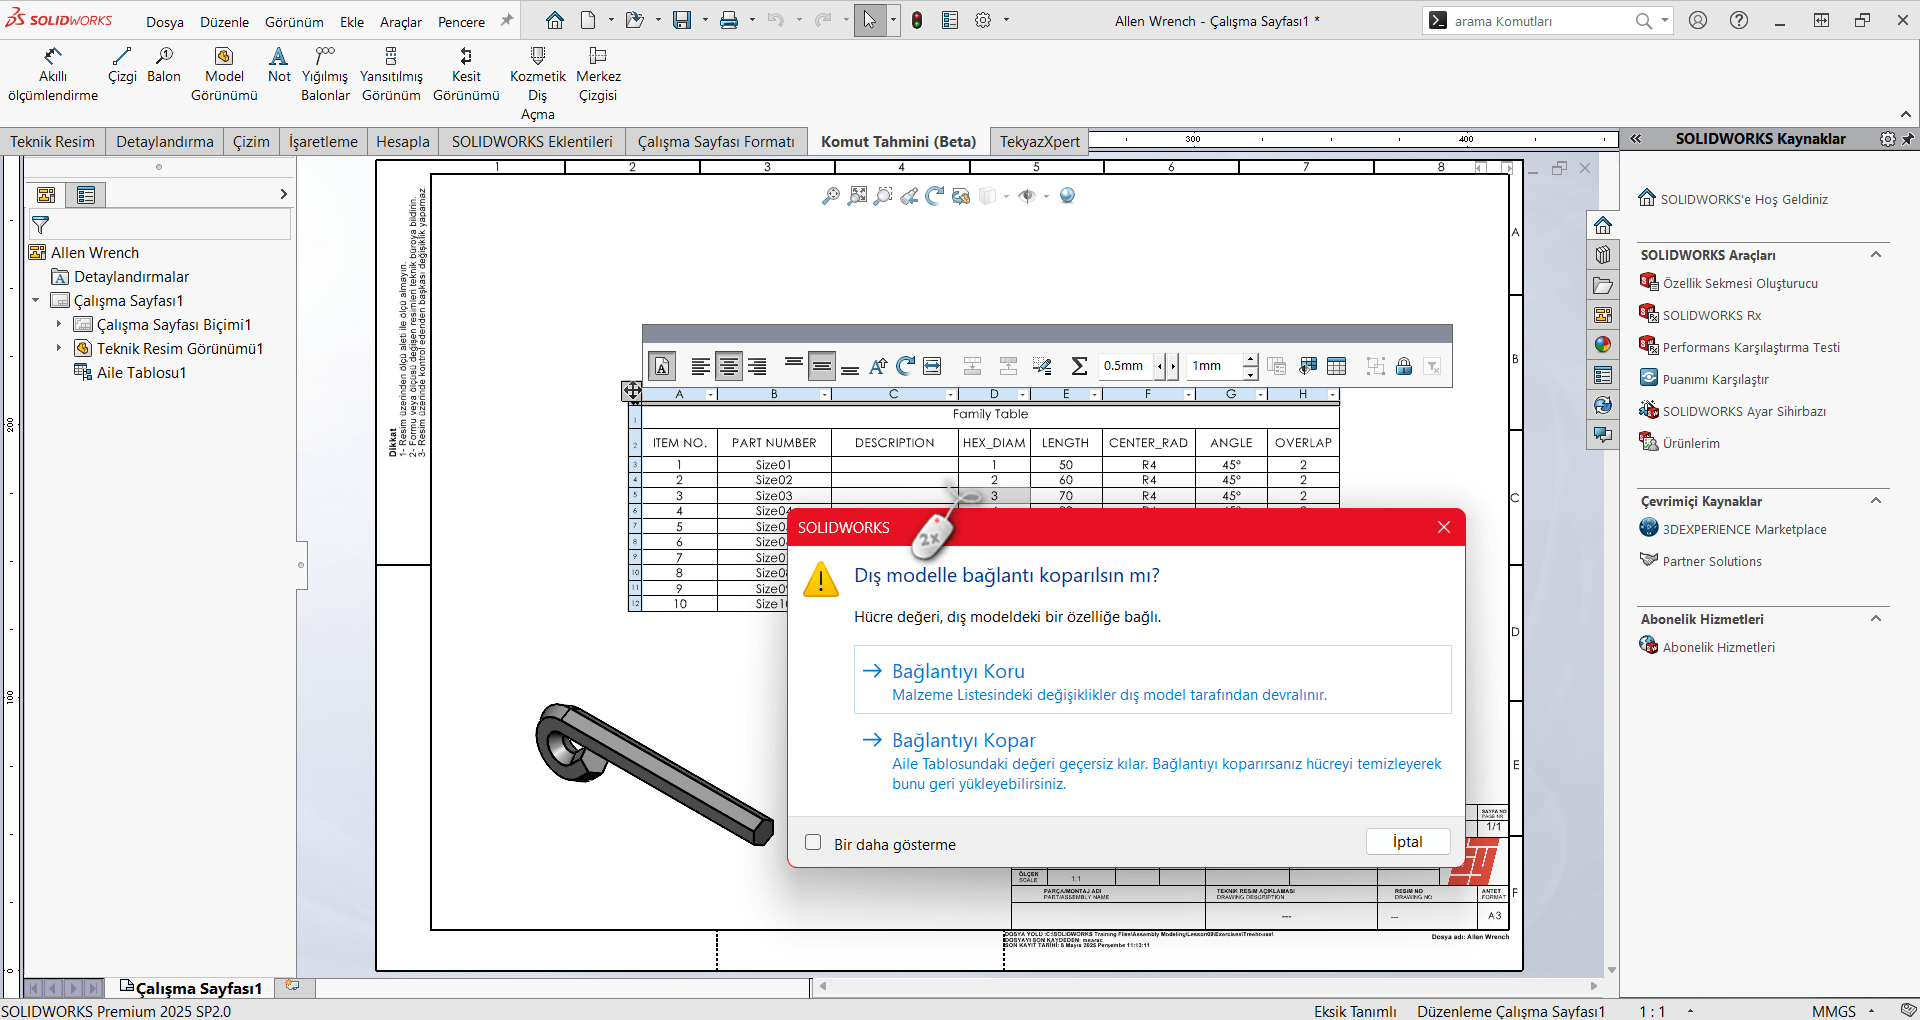Viewport: 1920px width, 1020px height.
Task: Pick the Çizgi line tool
Action: [122, 66]
